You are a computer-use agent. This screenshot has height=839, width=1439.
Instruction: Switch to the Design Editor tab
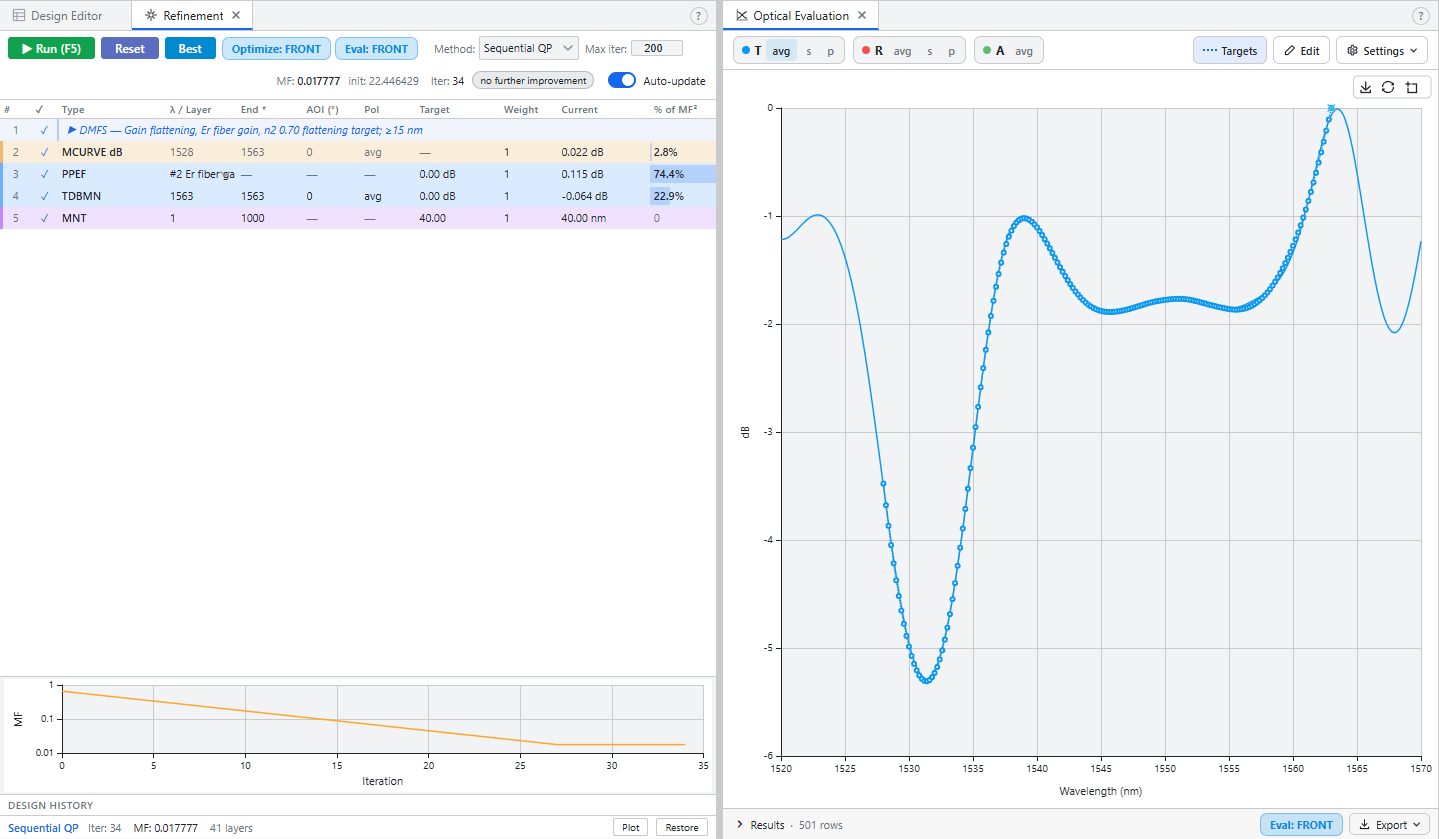tap(58, 16)
